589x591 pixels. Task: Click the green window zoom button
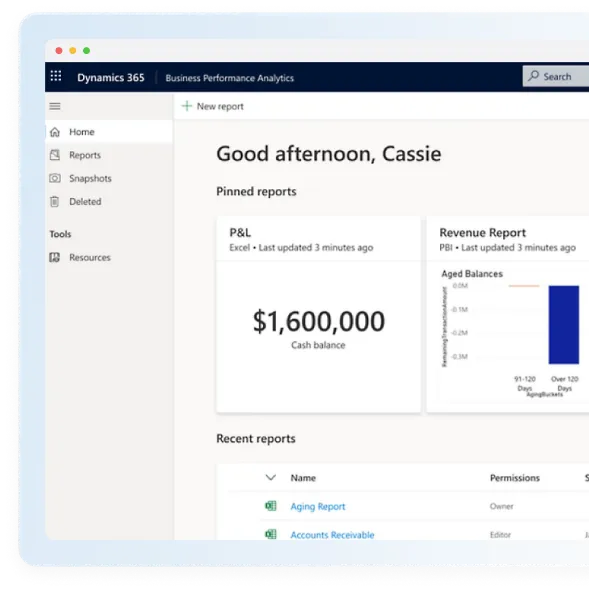point(87,51)
